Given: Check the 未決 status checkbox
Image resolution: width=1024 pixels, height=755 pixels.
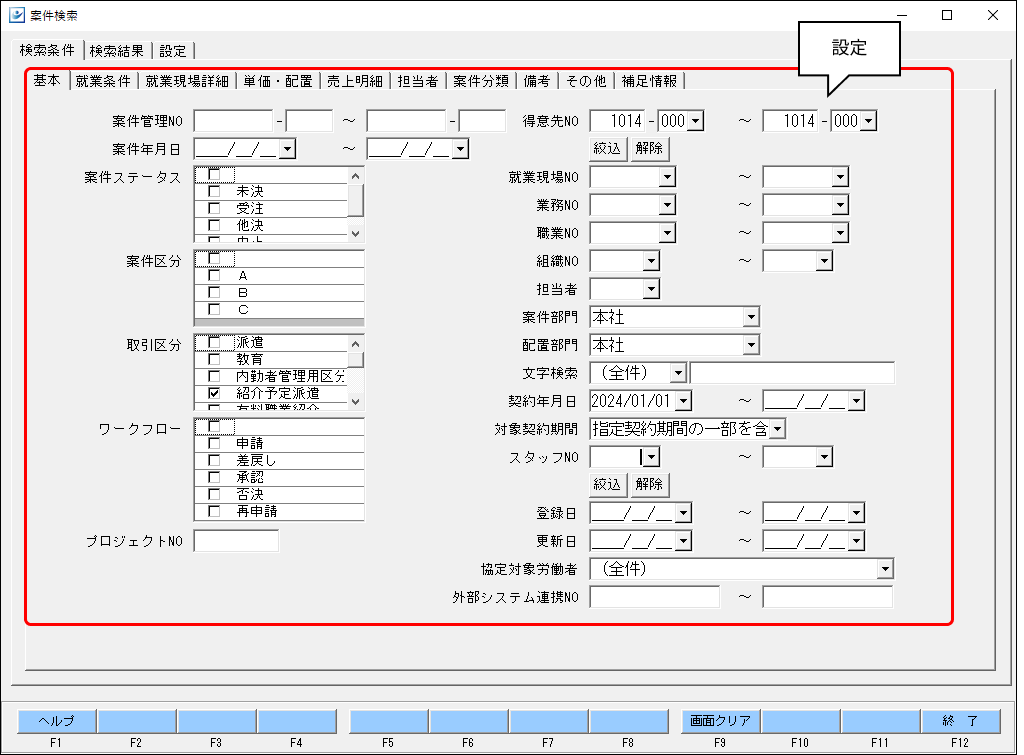Looking at the screenshot, I should tap(214, 191).
